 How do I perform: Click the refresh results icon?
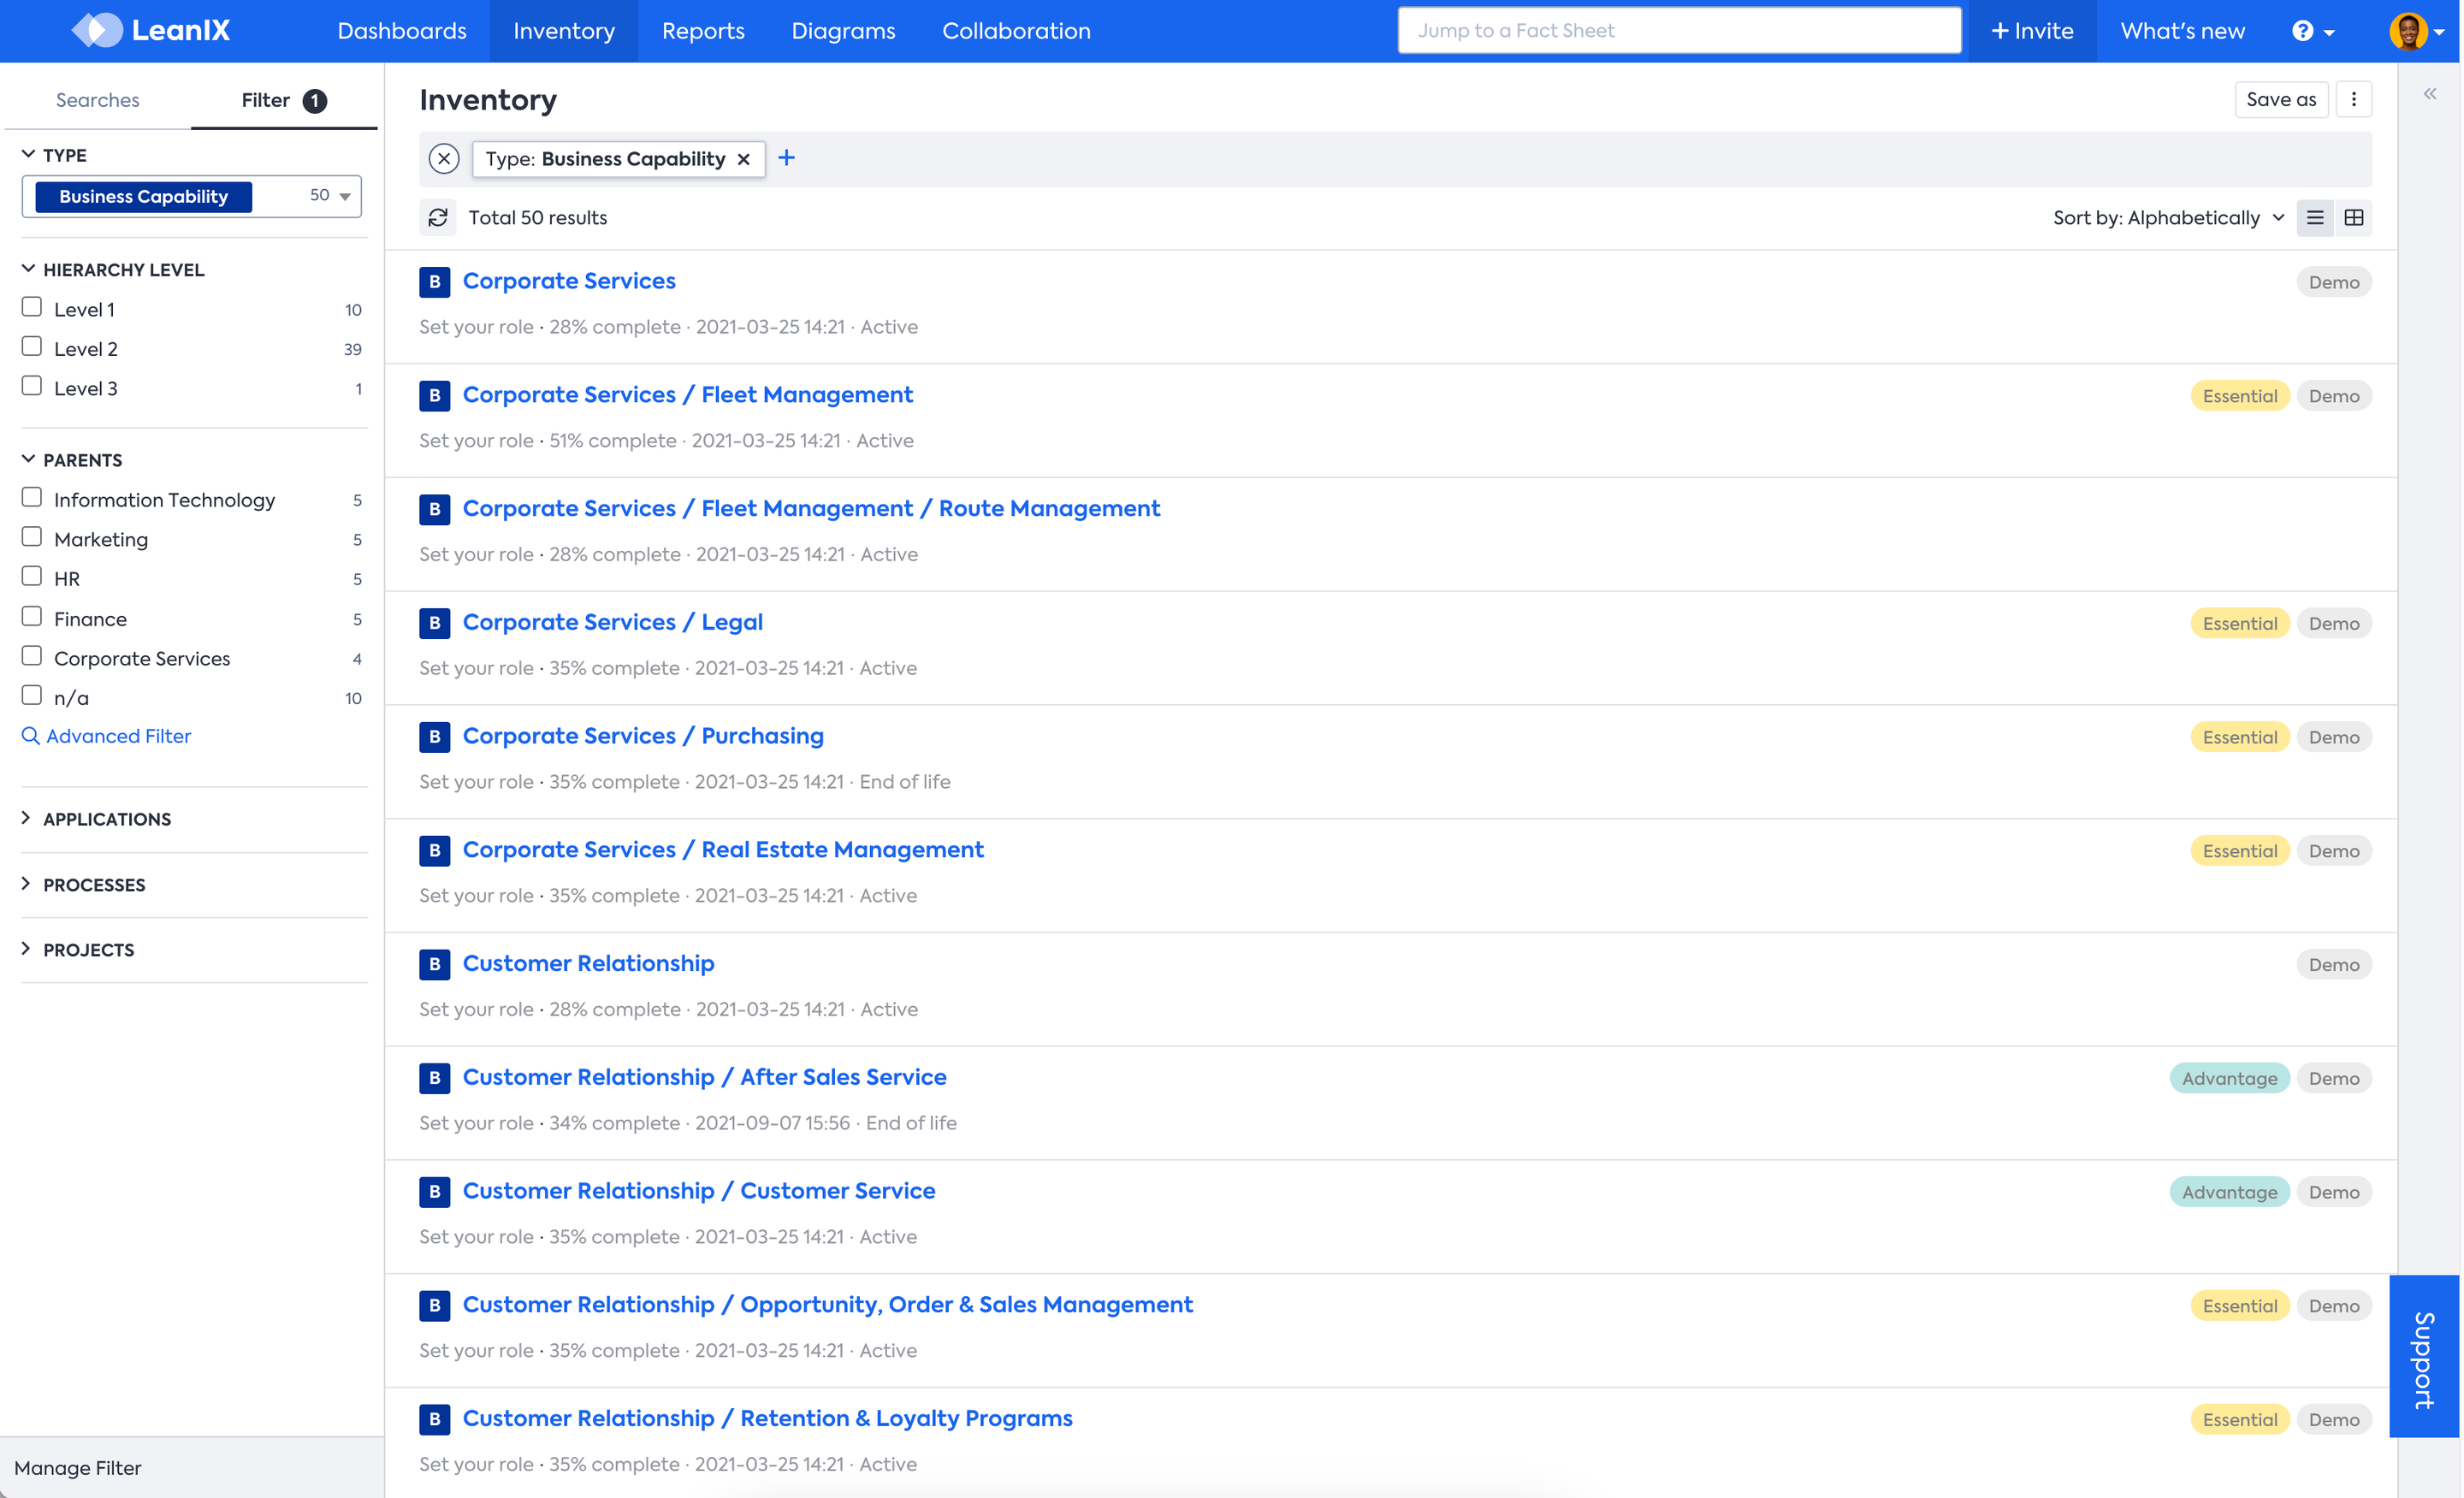438,217
